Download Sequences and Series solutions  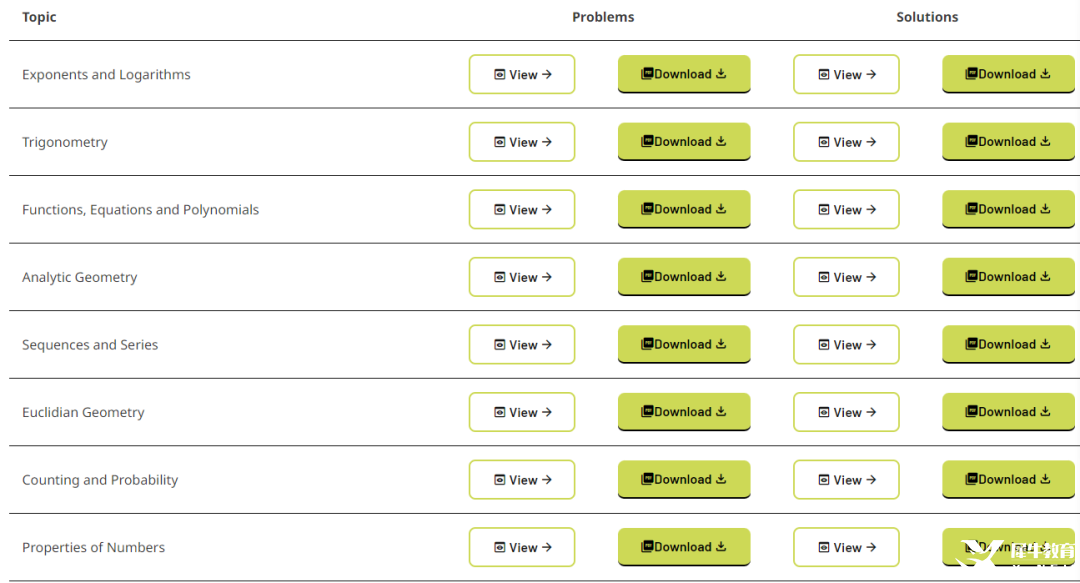[x=1008, y=344]
